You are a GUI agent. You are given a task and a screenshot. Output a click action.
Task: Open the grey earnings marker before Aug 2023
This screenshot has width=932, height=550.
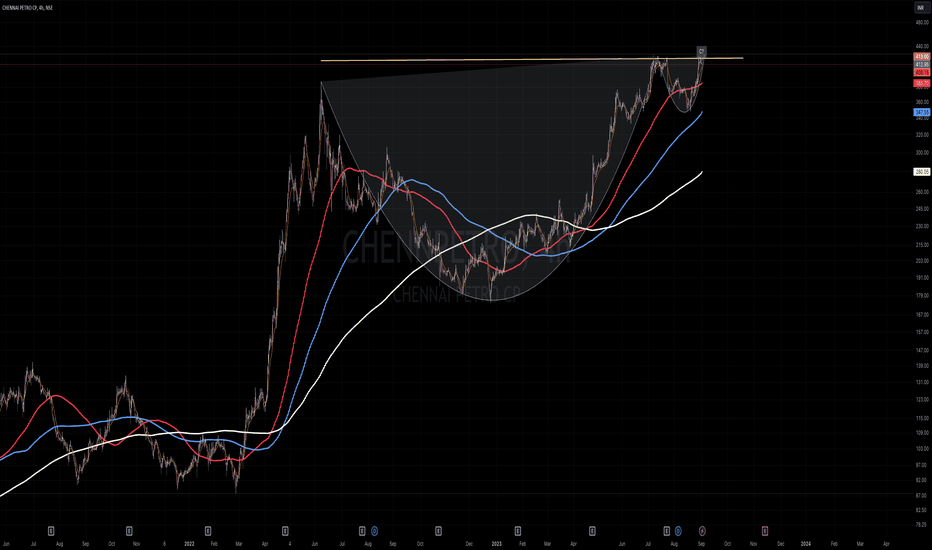pyautogui.click(x=666, y=531)
